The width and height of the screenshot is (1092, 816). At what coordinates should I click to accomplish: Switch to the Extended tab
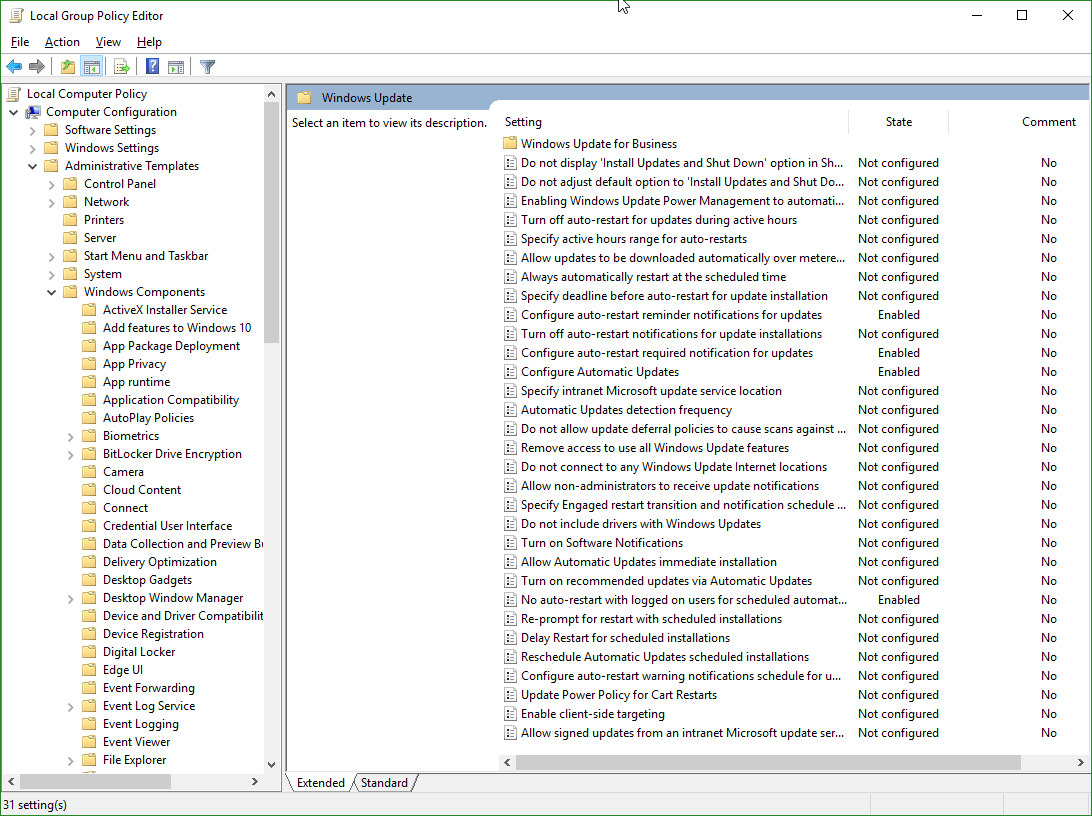[x=320, y=783]
